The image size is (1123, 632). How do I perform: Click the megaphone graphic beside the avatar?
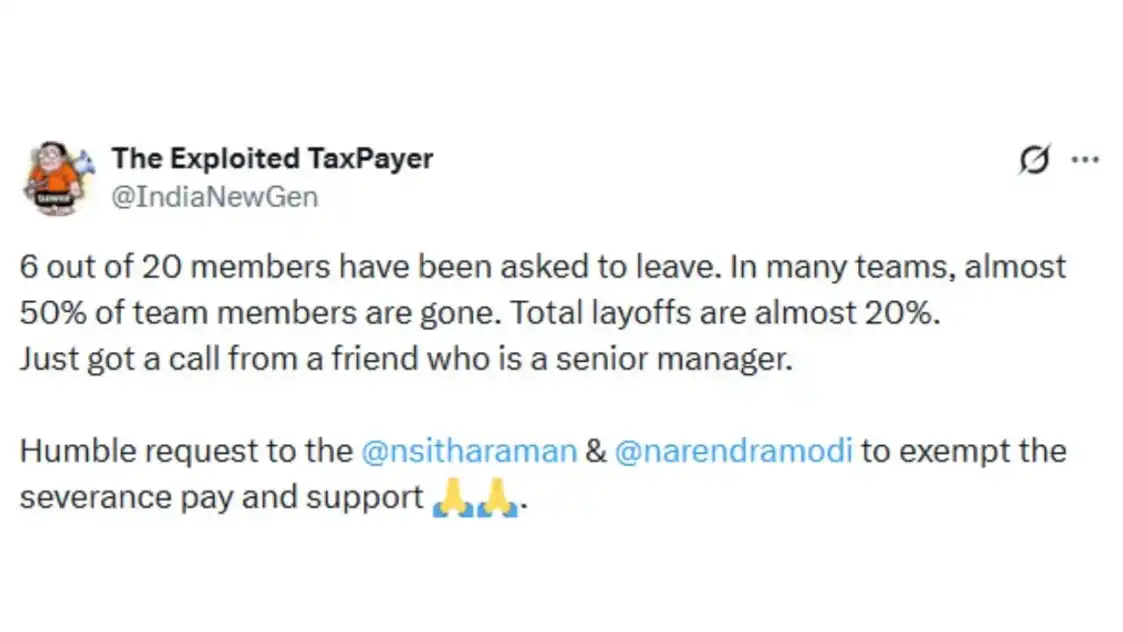click(x=86, y=161)
